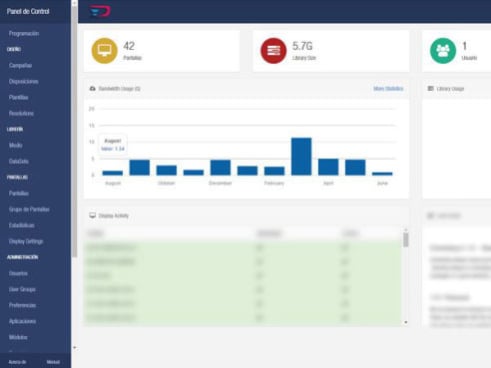
Task: Open Grupo de Pantallas in sidebar
Action: pos(29,209)
